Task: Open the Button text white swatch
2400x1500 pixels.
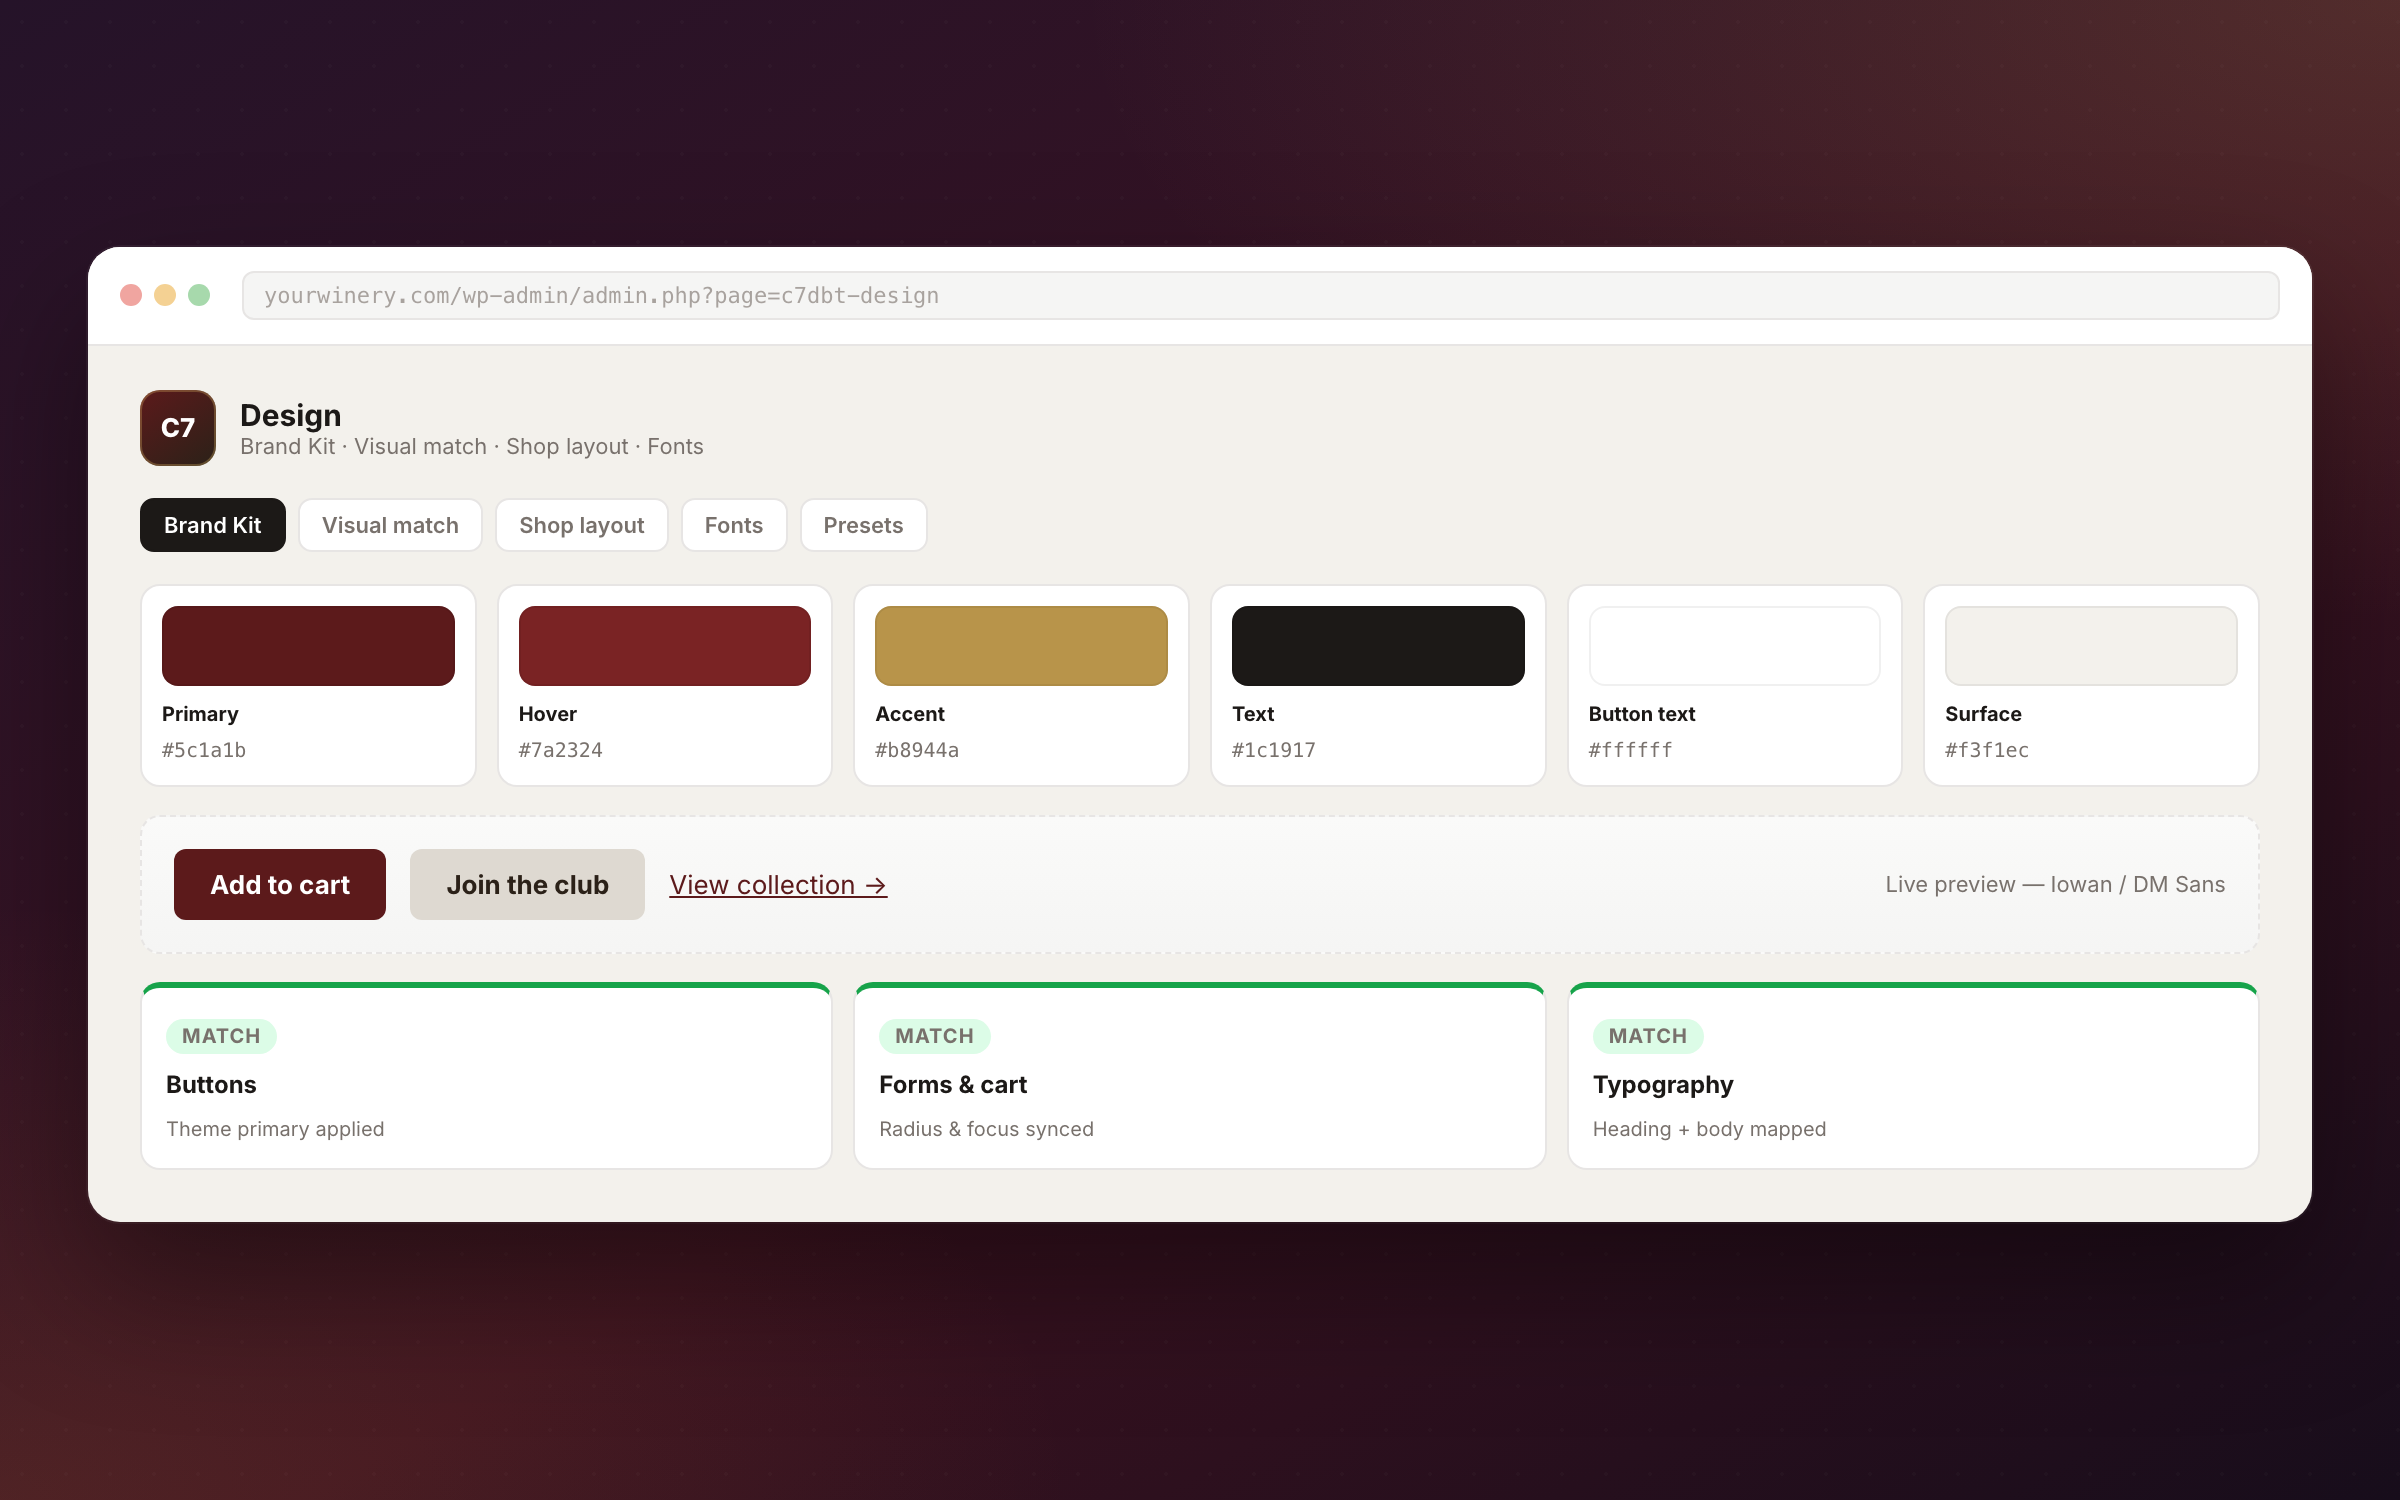Action: pos(1735,646)
